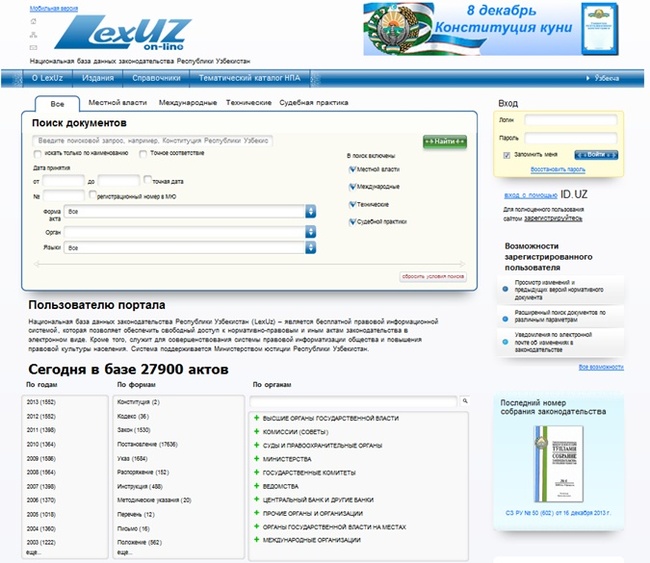The image size is (650, 563).
Task: Click plus icon next to МИНИСТЕРСТВА
Action: click(257, 459)
